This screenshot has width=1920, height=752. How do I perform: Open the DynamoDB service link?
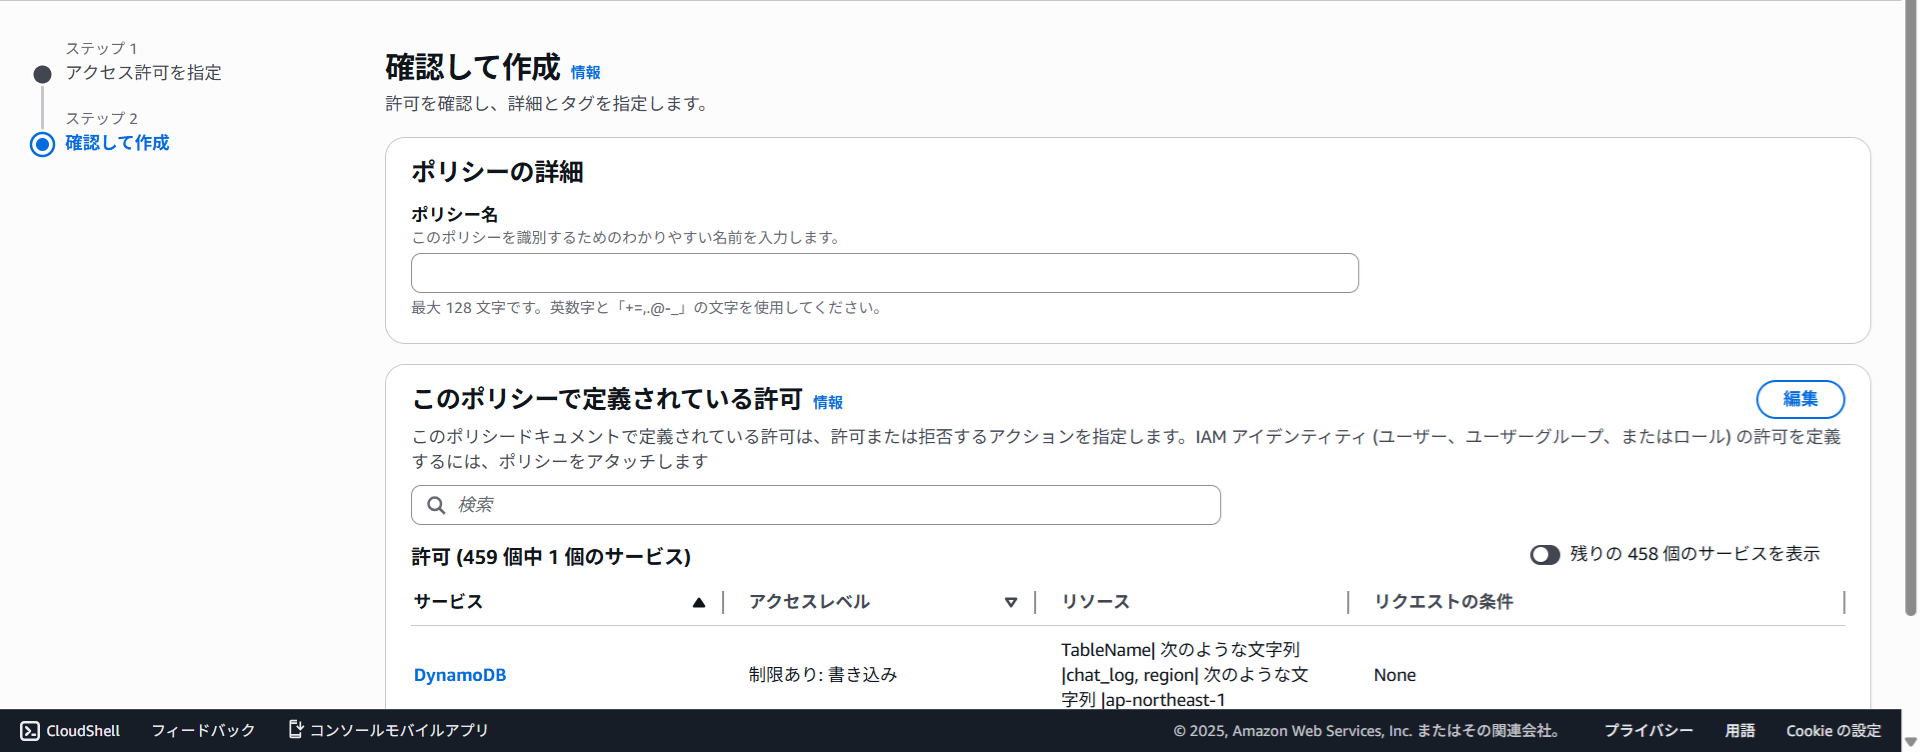click(x=460, y=675)
